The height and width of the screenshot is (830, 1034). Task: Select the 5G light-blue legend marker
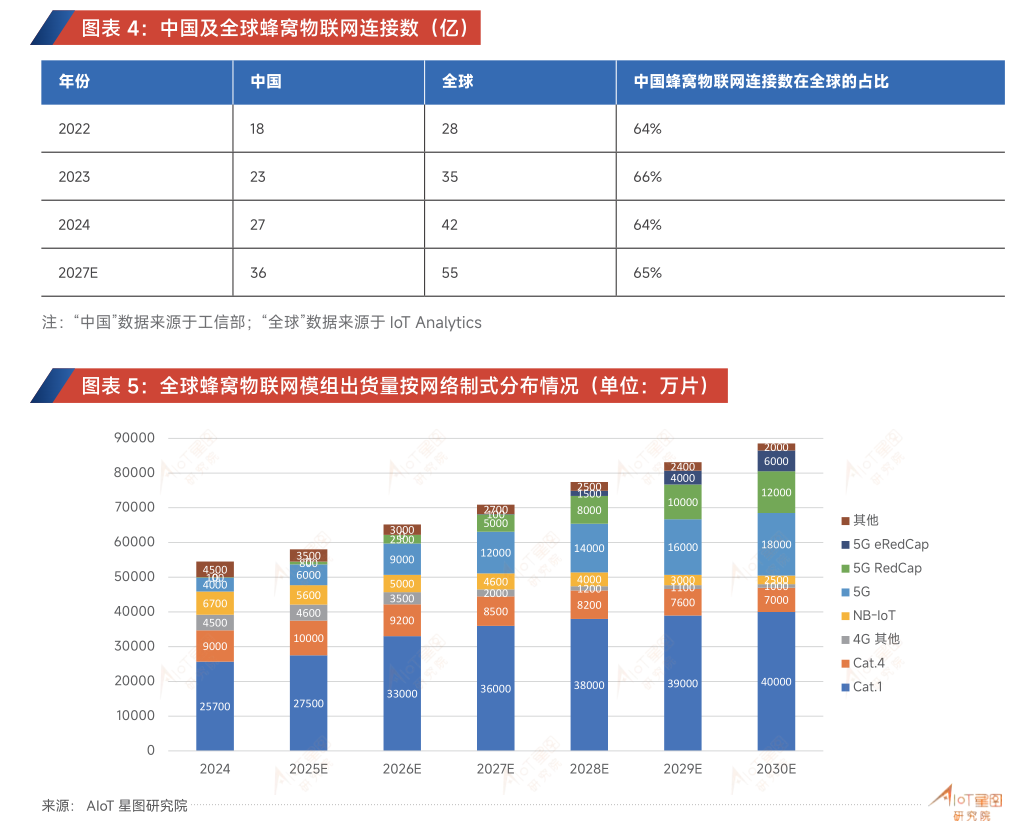847,591
